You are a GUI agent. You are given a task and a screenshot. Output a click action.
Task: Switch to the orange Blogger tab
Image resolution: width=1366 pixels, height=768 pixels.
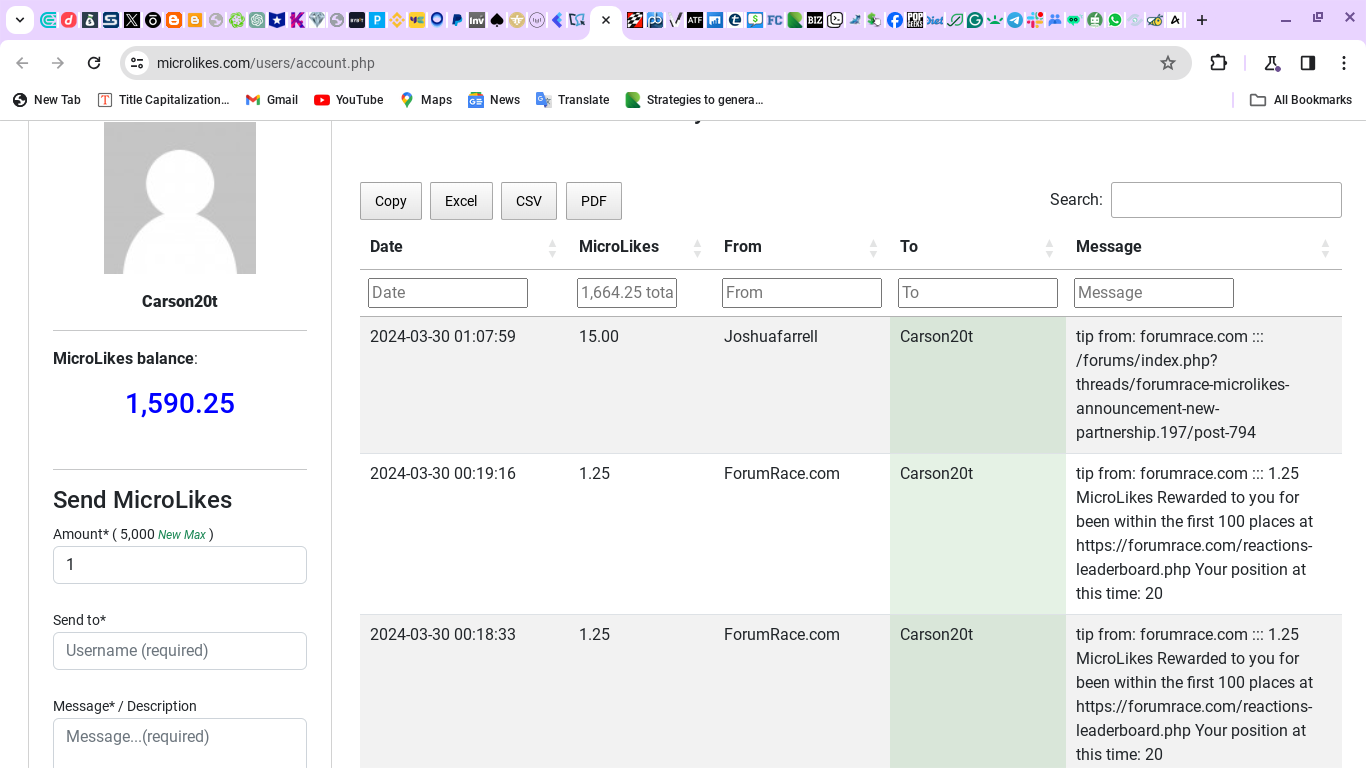[x=173, y=20]
